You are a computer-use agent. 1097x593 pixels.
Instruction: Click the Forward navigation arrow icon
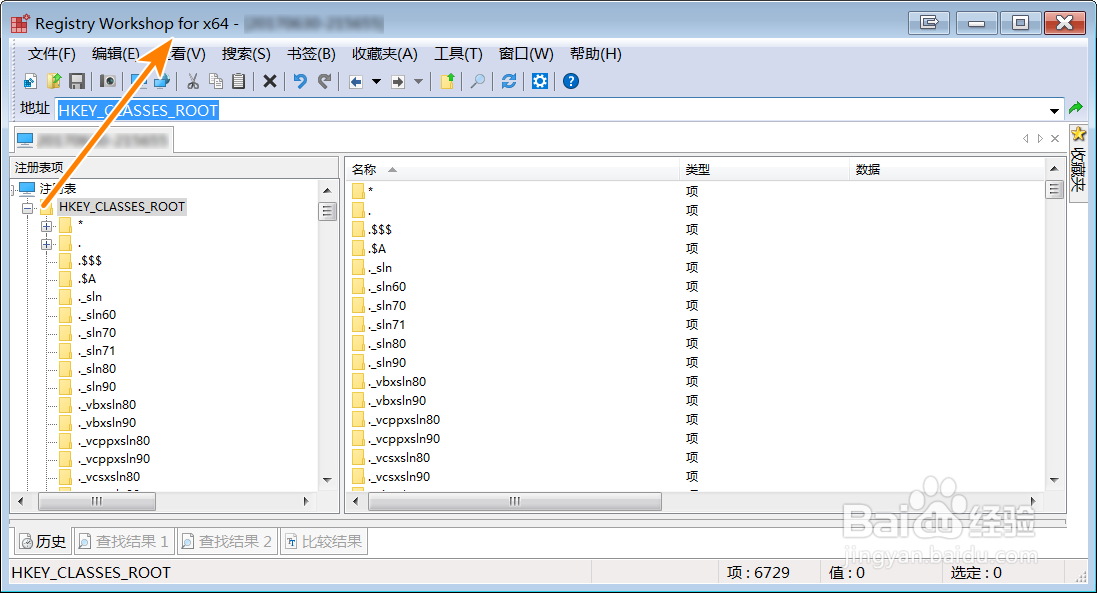click(x=397, y=82)
